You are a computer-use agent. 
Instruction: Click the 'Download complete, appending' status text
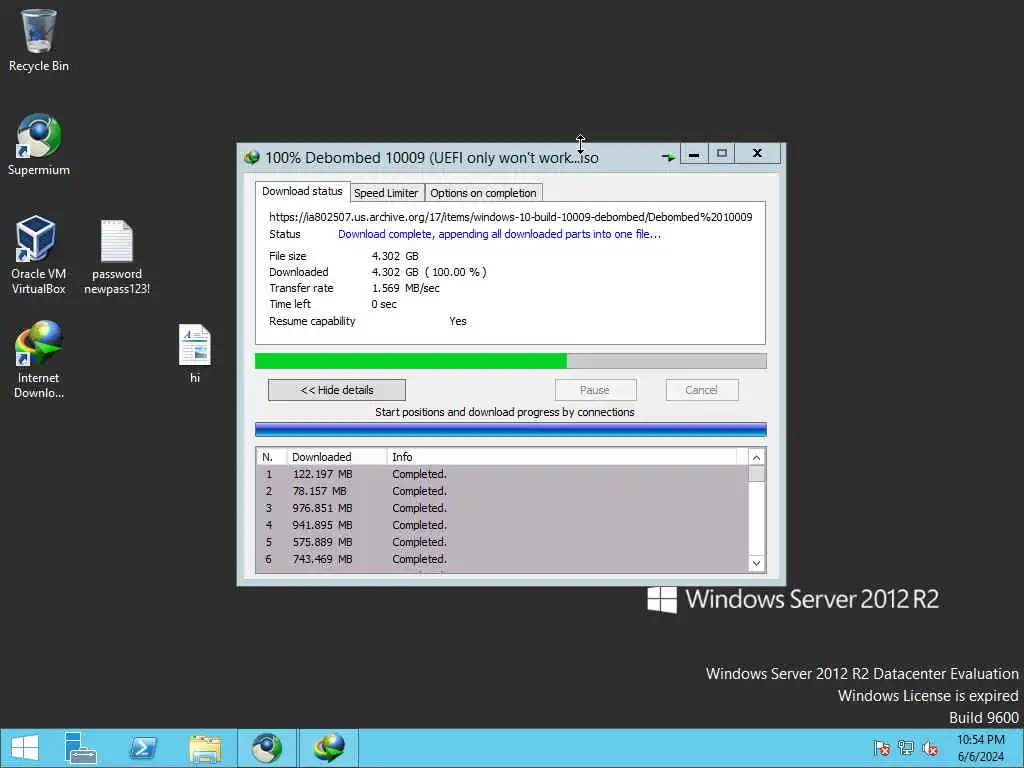(x=500, y=234)
